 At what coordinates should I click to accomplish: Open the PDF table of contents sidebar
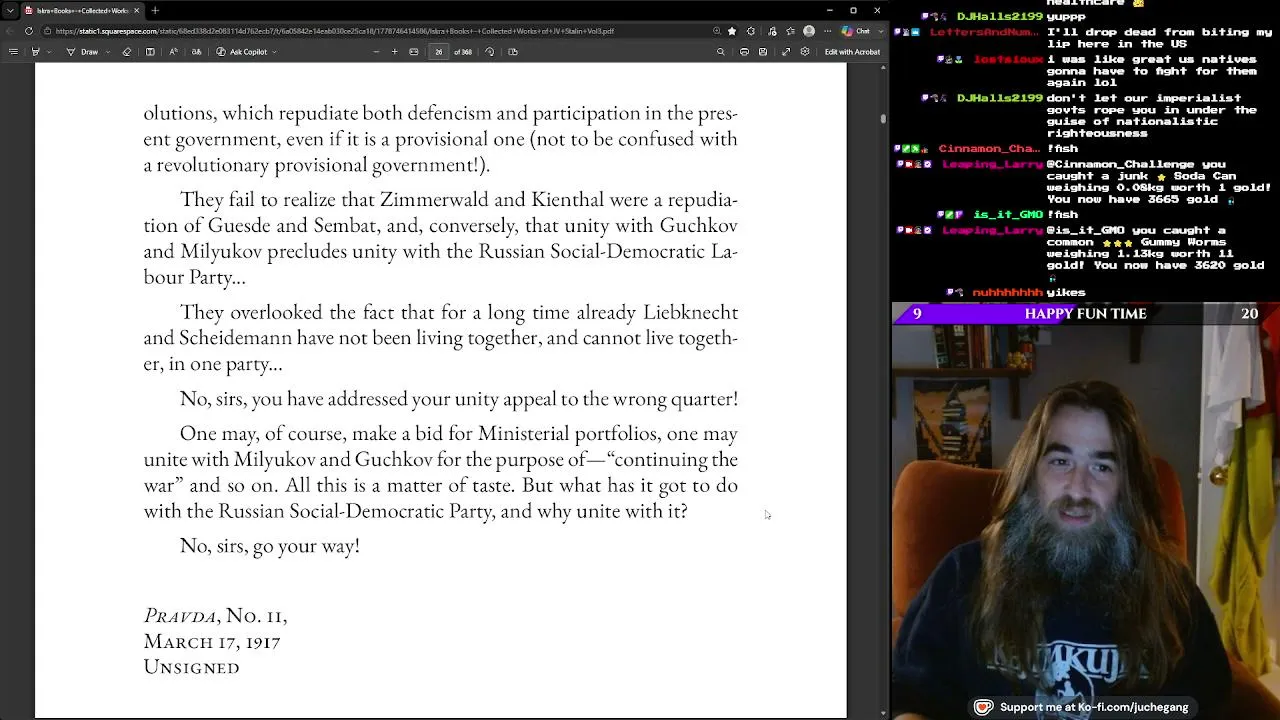[x=13, y=52]
